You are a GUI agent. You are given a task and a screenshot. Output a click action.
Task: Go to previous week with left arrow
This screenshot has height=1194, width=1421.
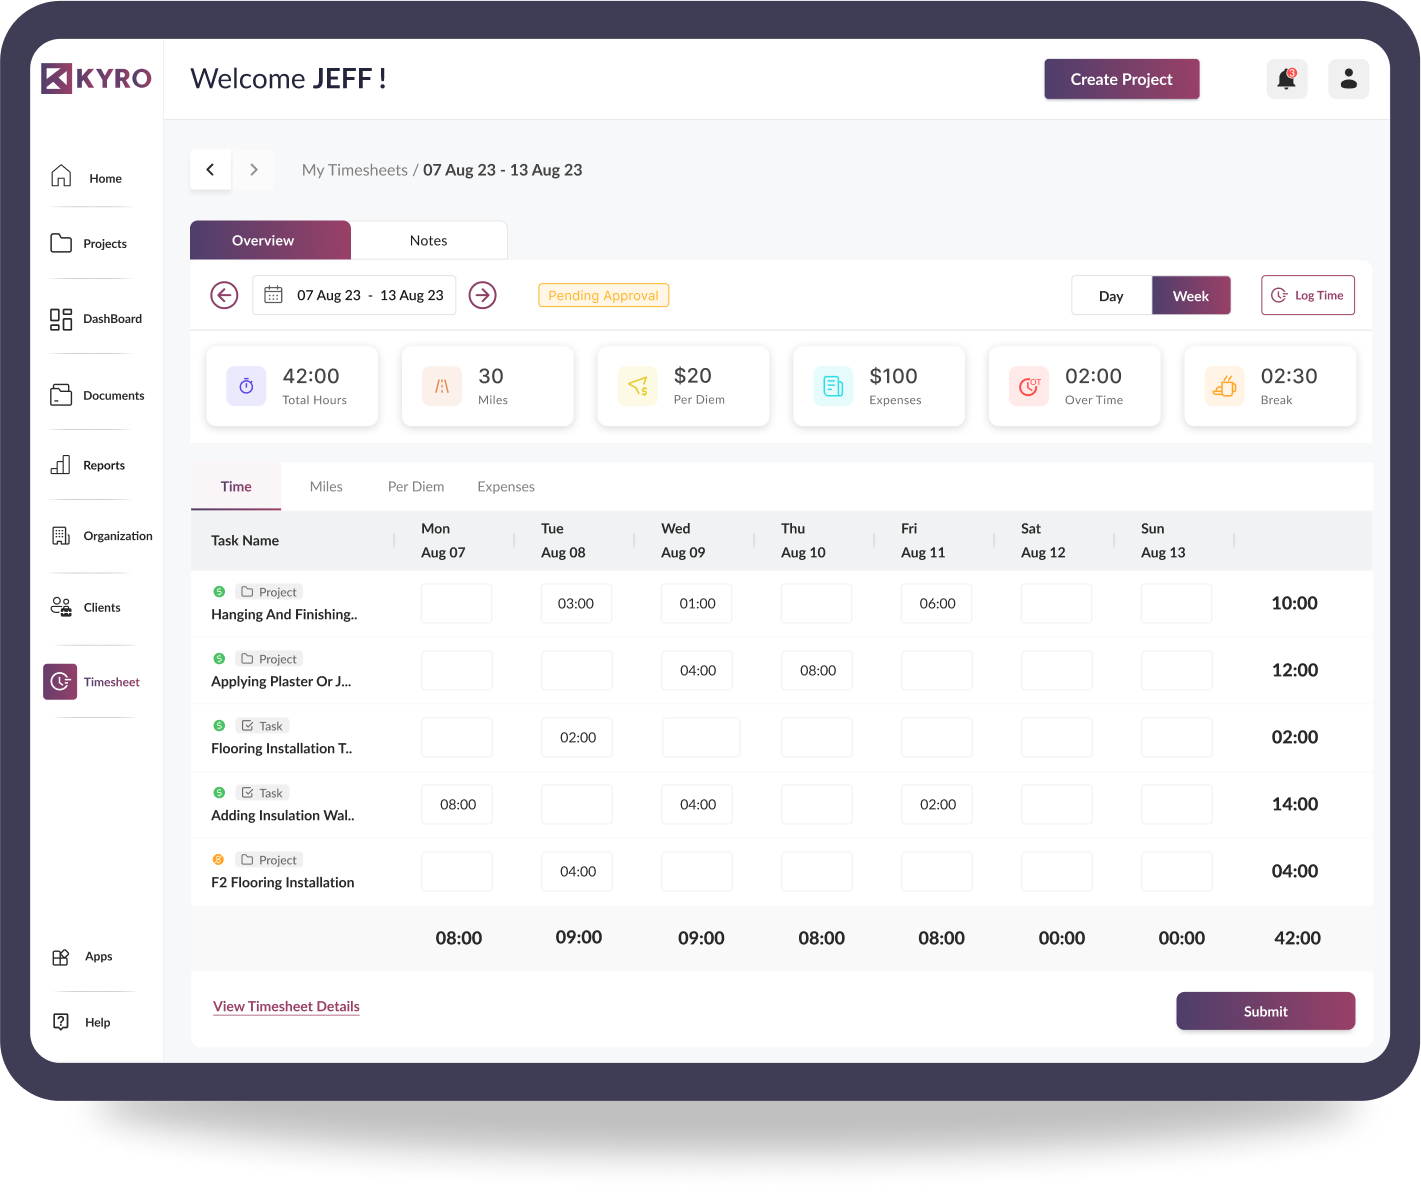click(x=224, y=295)
